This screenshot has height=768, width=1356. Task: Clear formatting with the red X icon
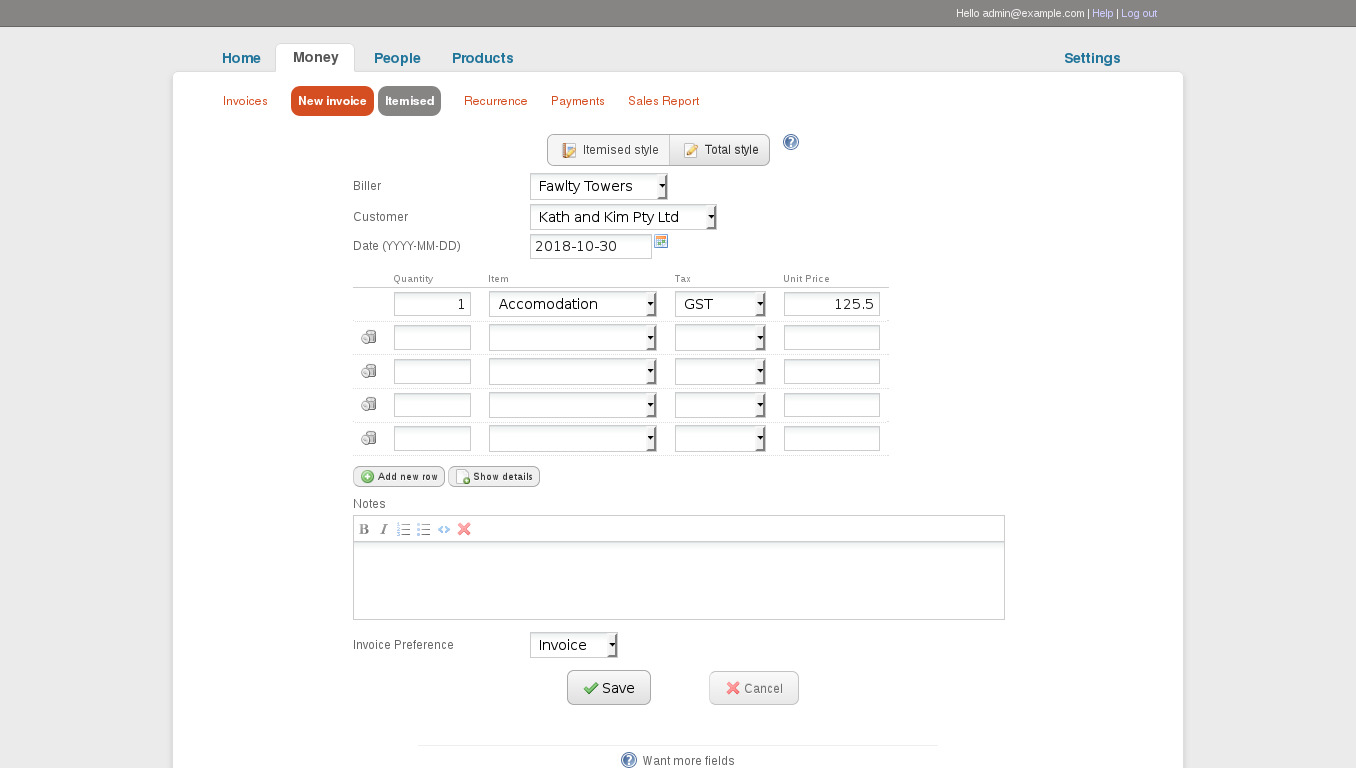pos(464,529)
